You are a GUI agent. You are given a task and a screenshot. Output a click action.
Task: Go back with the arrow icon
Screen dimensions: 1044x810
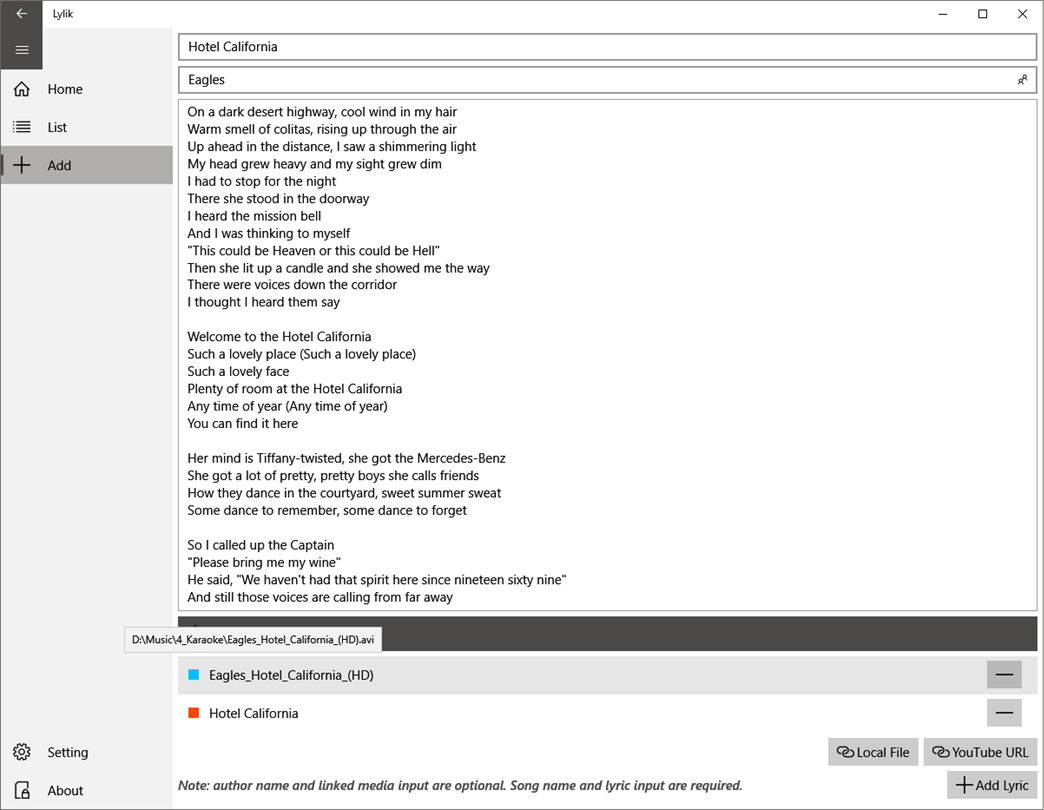[x=21, y=13]
